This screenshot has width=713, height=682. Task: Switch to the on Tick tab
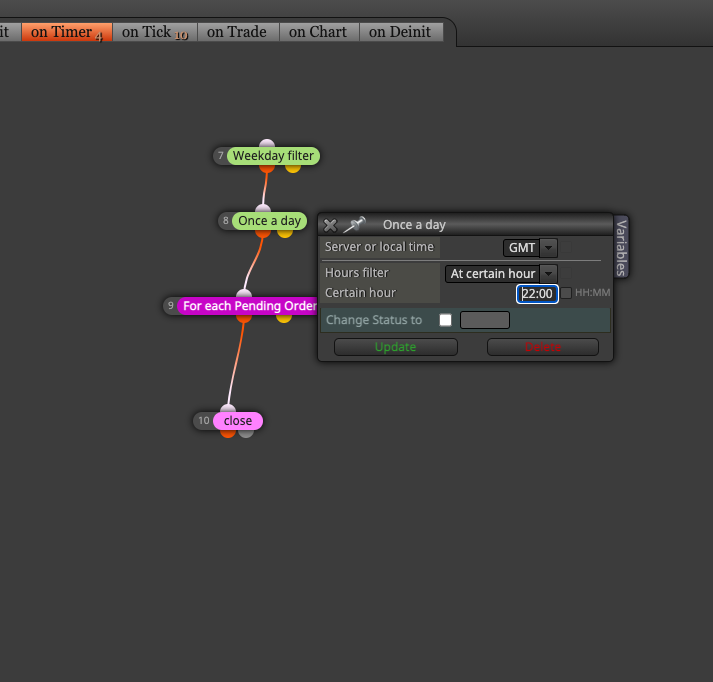click(155, 32)
